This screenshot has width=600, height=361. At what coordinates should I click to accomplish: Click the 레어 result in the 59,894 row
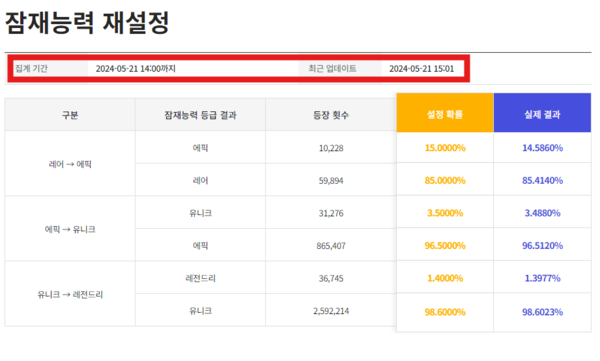200,180
